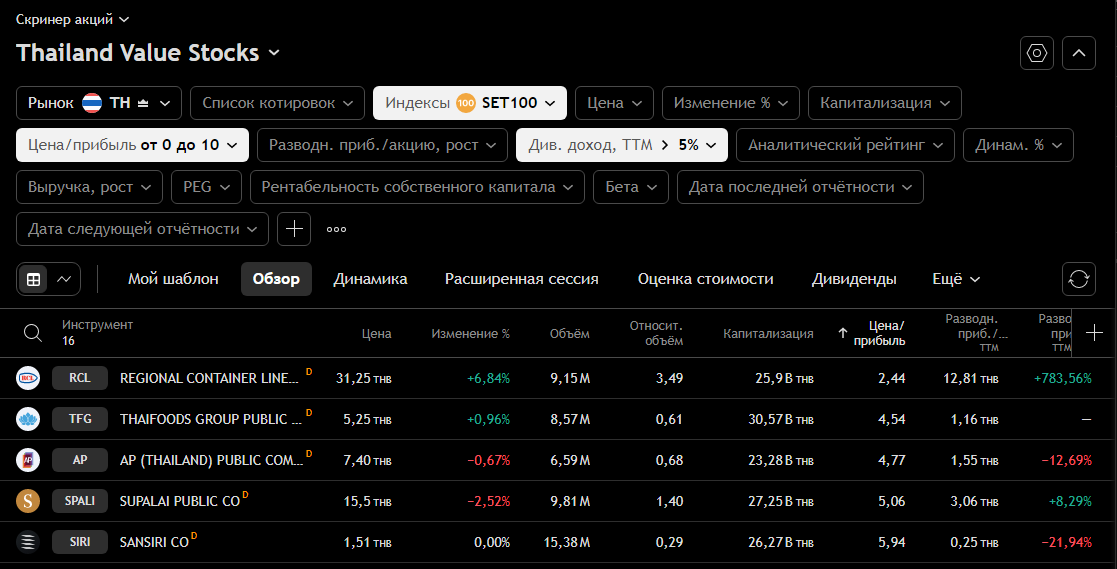Open the Динам. % filter
Screen dimensions: 1117x569
coord(1019,145)
